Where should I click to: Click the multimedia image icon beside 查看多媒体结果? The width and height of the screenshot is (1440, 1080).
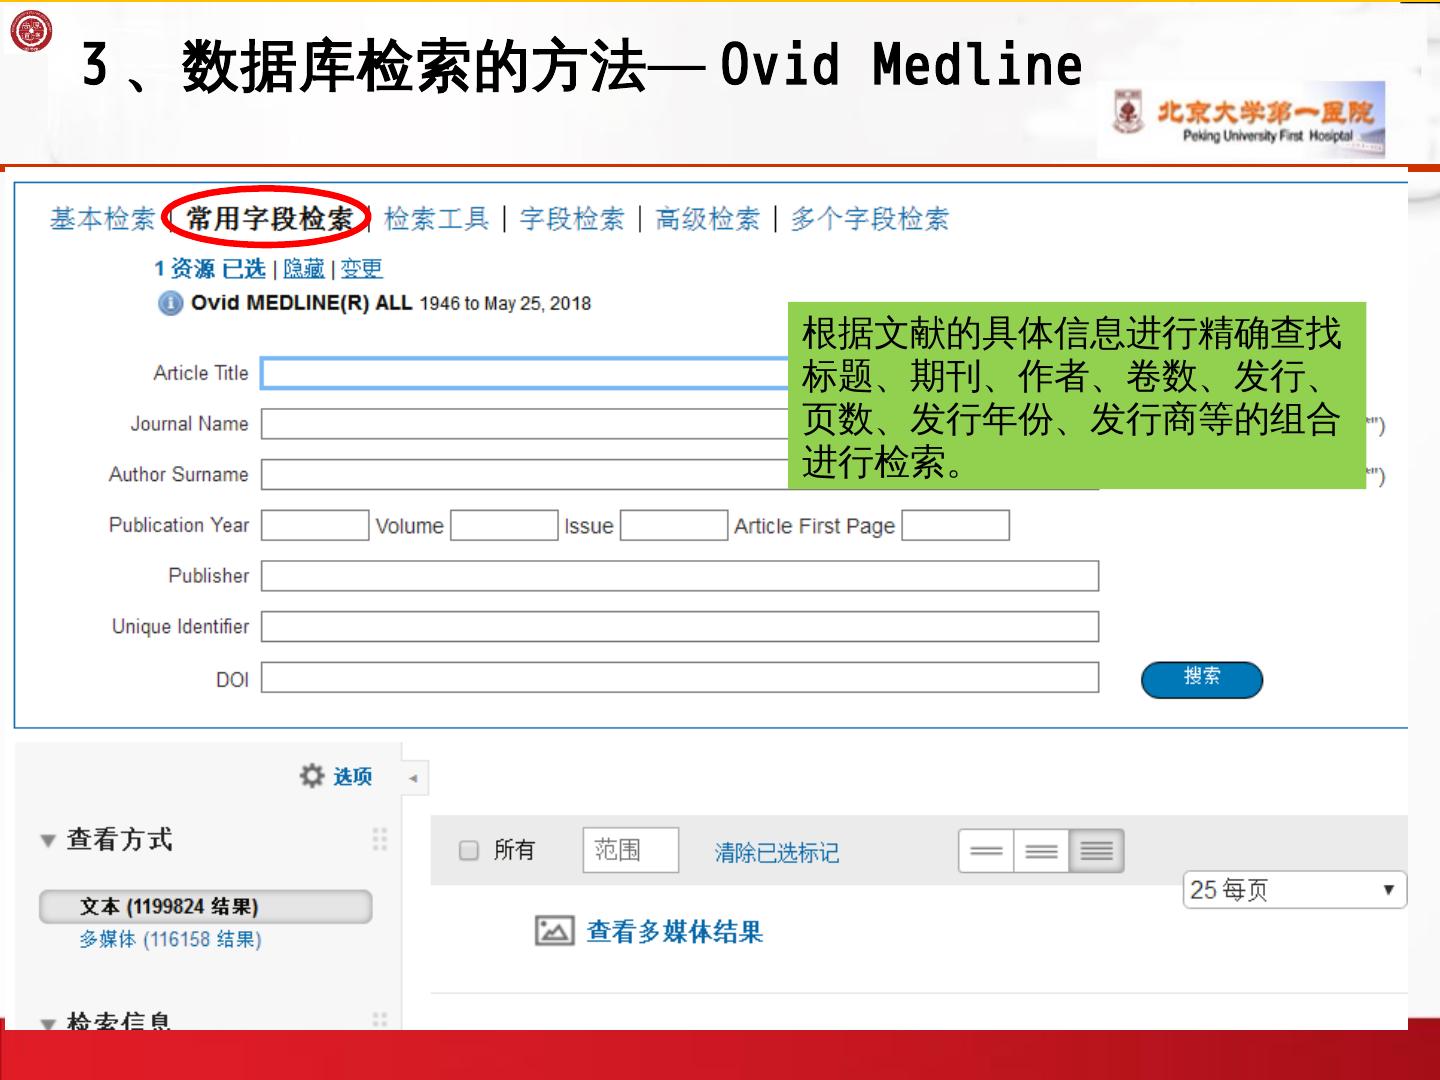554,931
